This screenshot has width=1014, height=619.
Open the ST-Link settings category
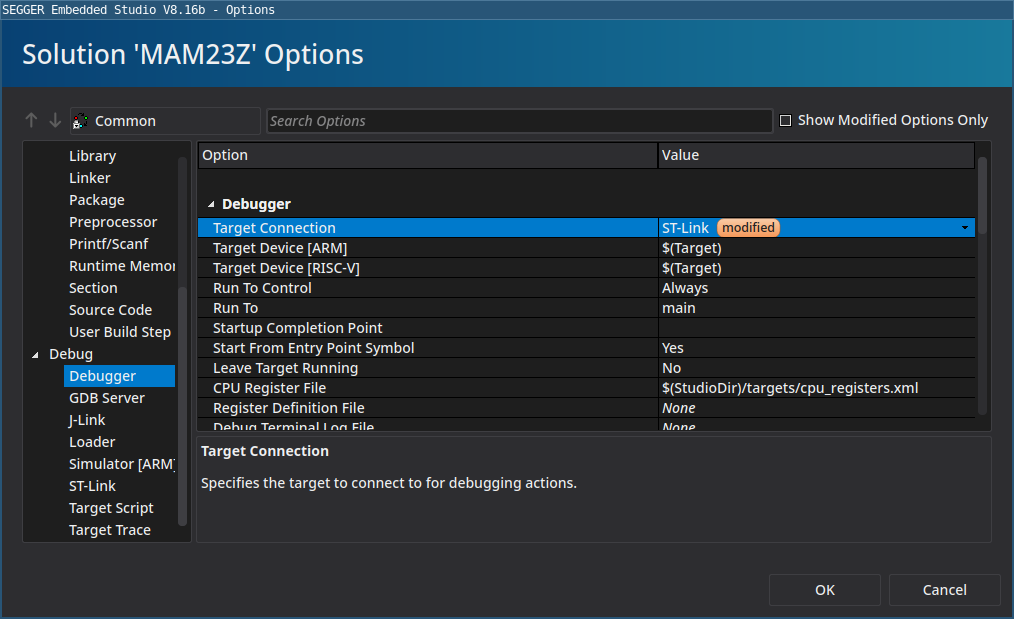[x=92, y=486]
